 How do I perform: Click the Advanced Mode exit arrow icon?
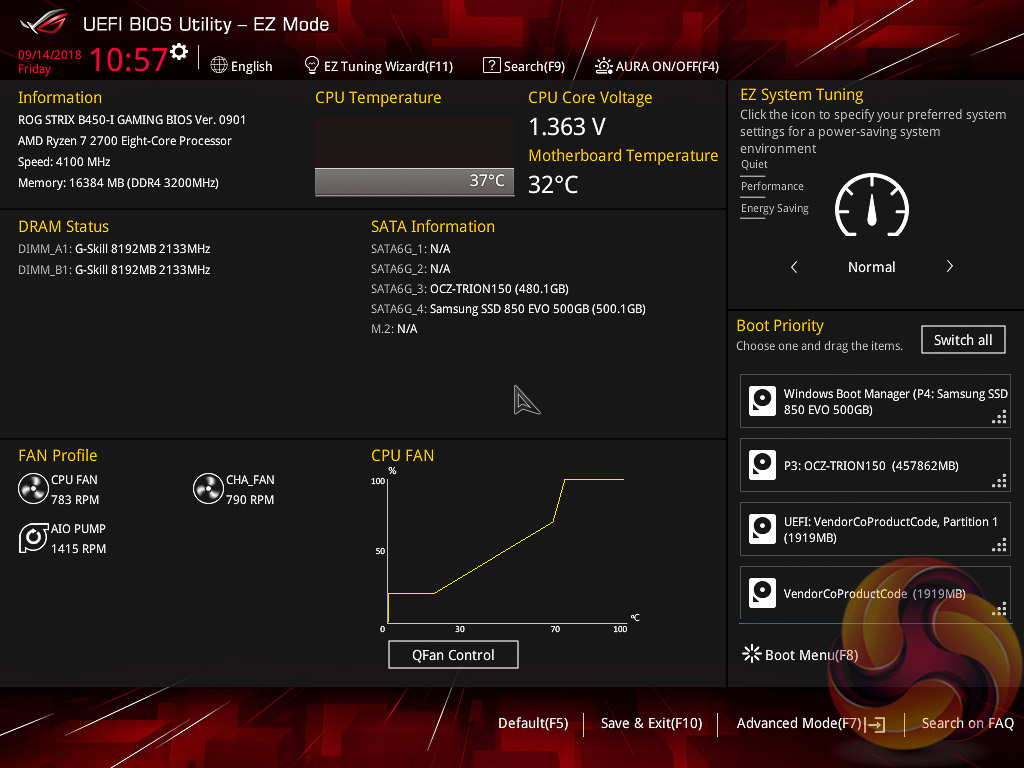point(875,724)
